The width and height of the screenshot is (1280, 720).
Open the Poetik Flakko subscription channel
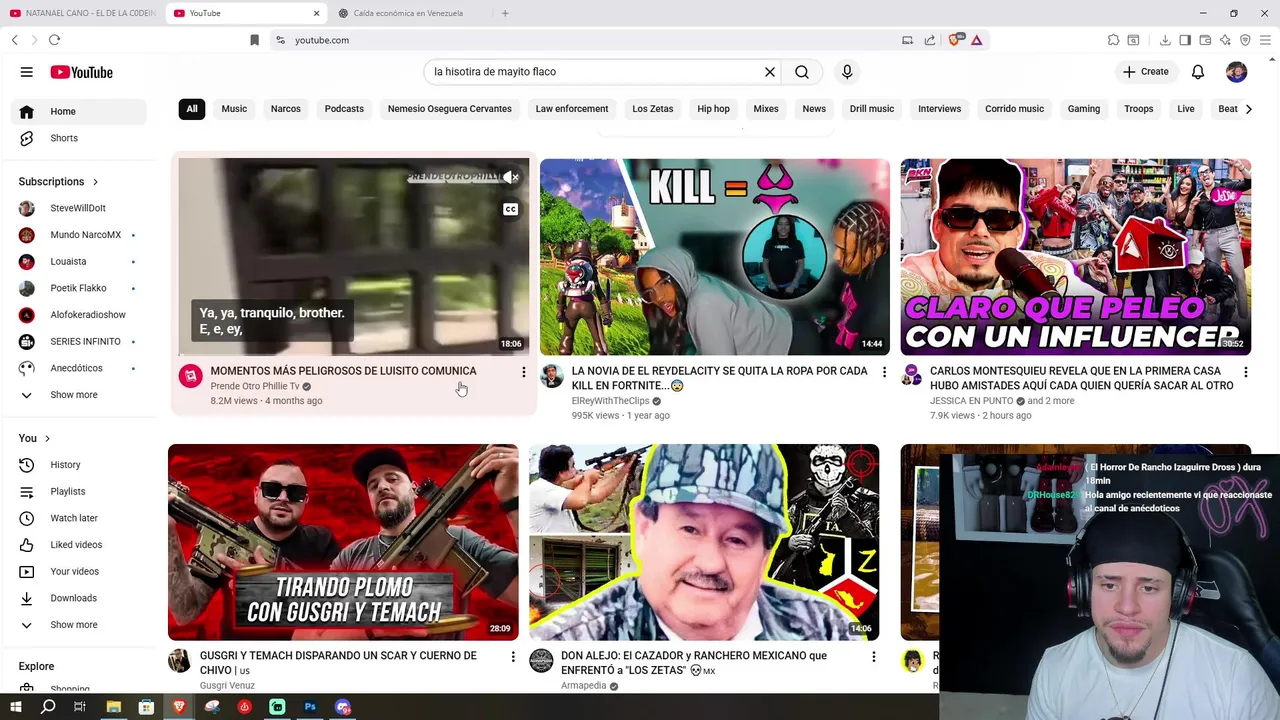[79, 288]
